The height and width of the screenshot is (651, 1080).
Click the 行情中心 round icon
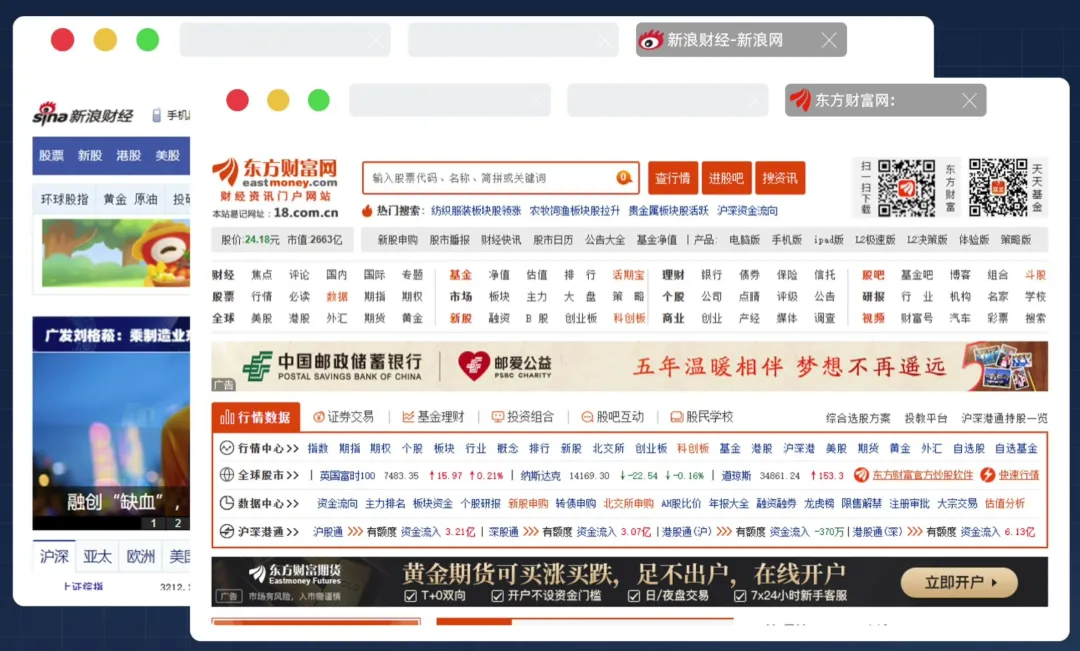(227, 448)
